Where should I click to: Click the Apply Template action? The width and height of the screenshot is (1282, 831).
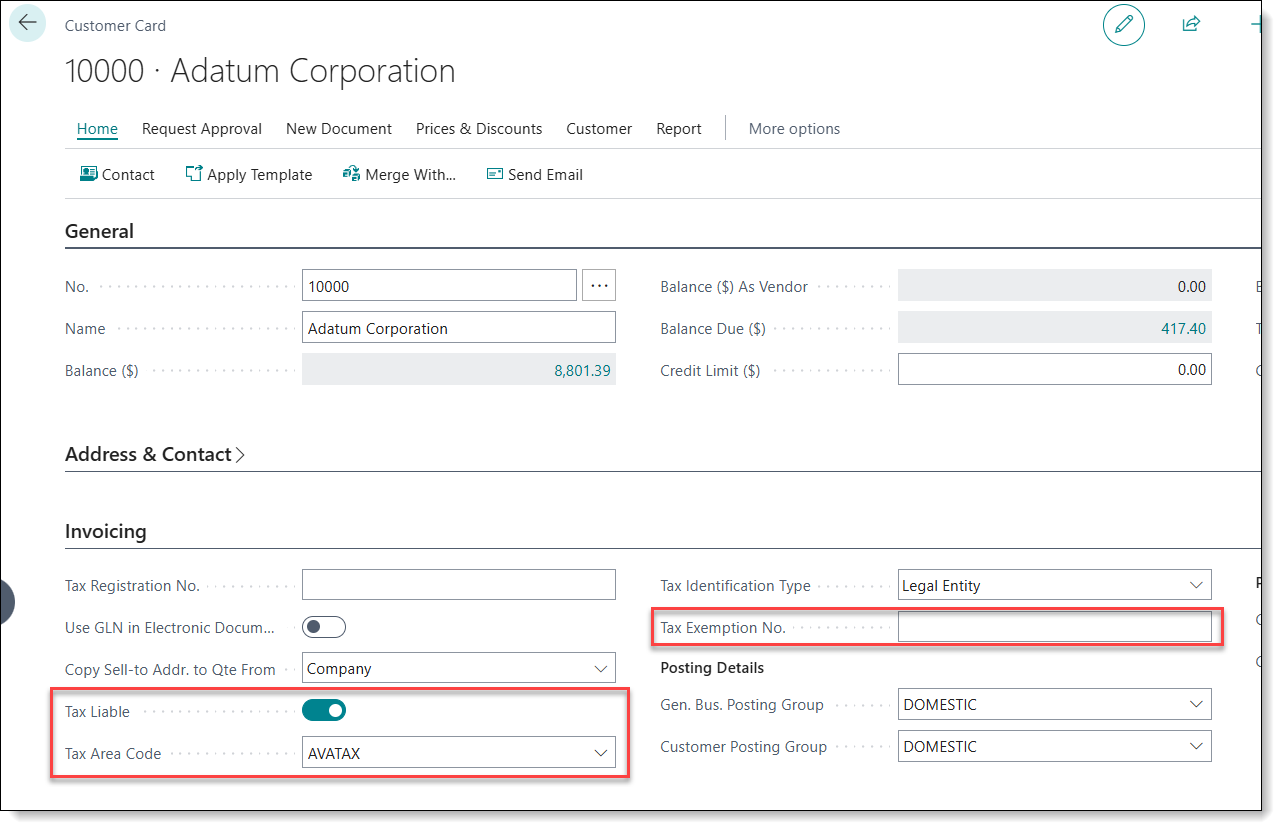[x=249, y=174]
